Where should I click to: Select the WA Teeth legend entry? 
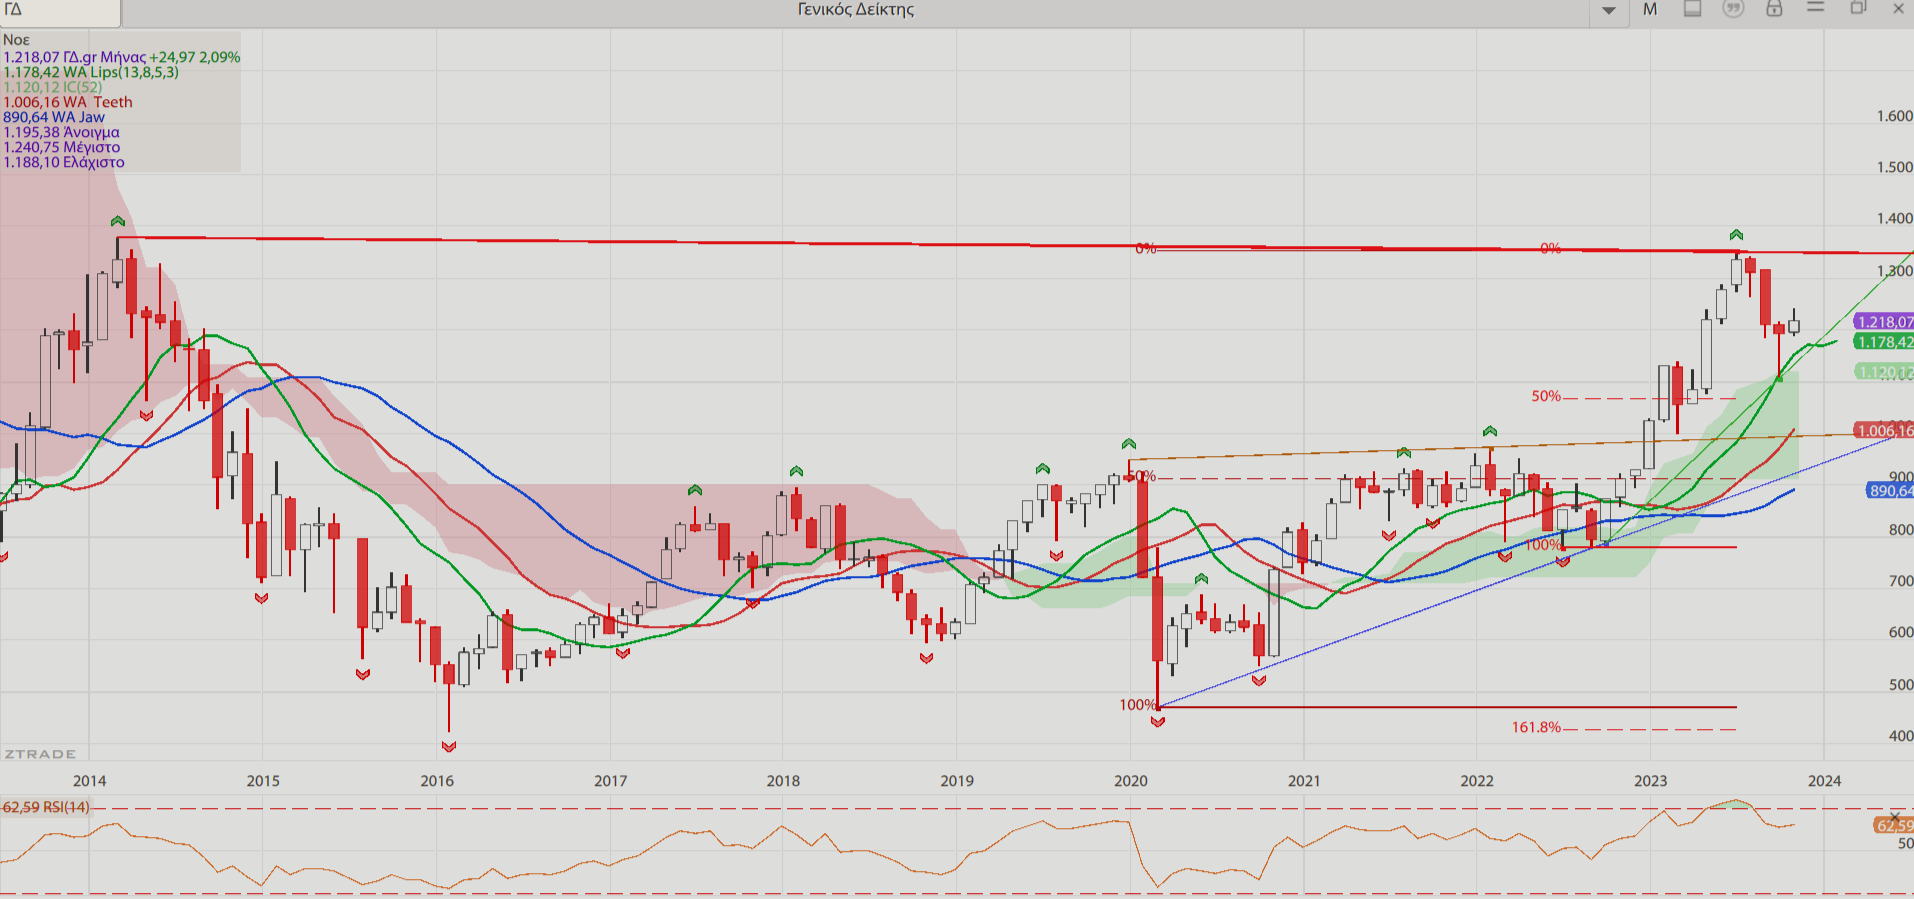68,102
